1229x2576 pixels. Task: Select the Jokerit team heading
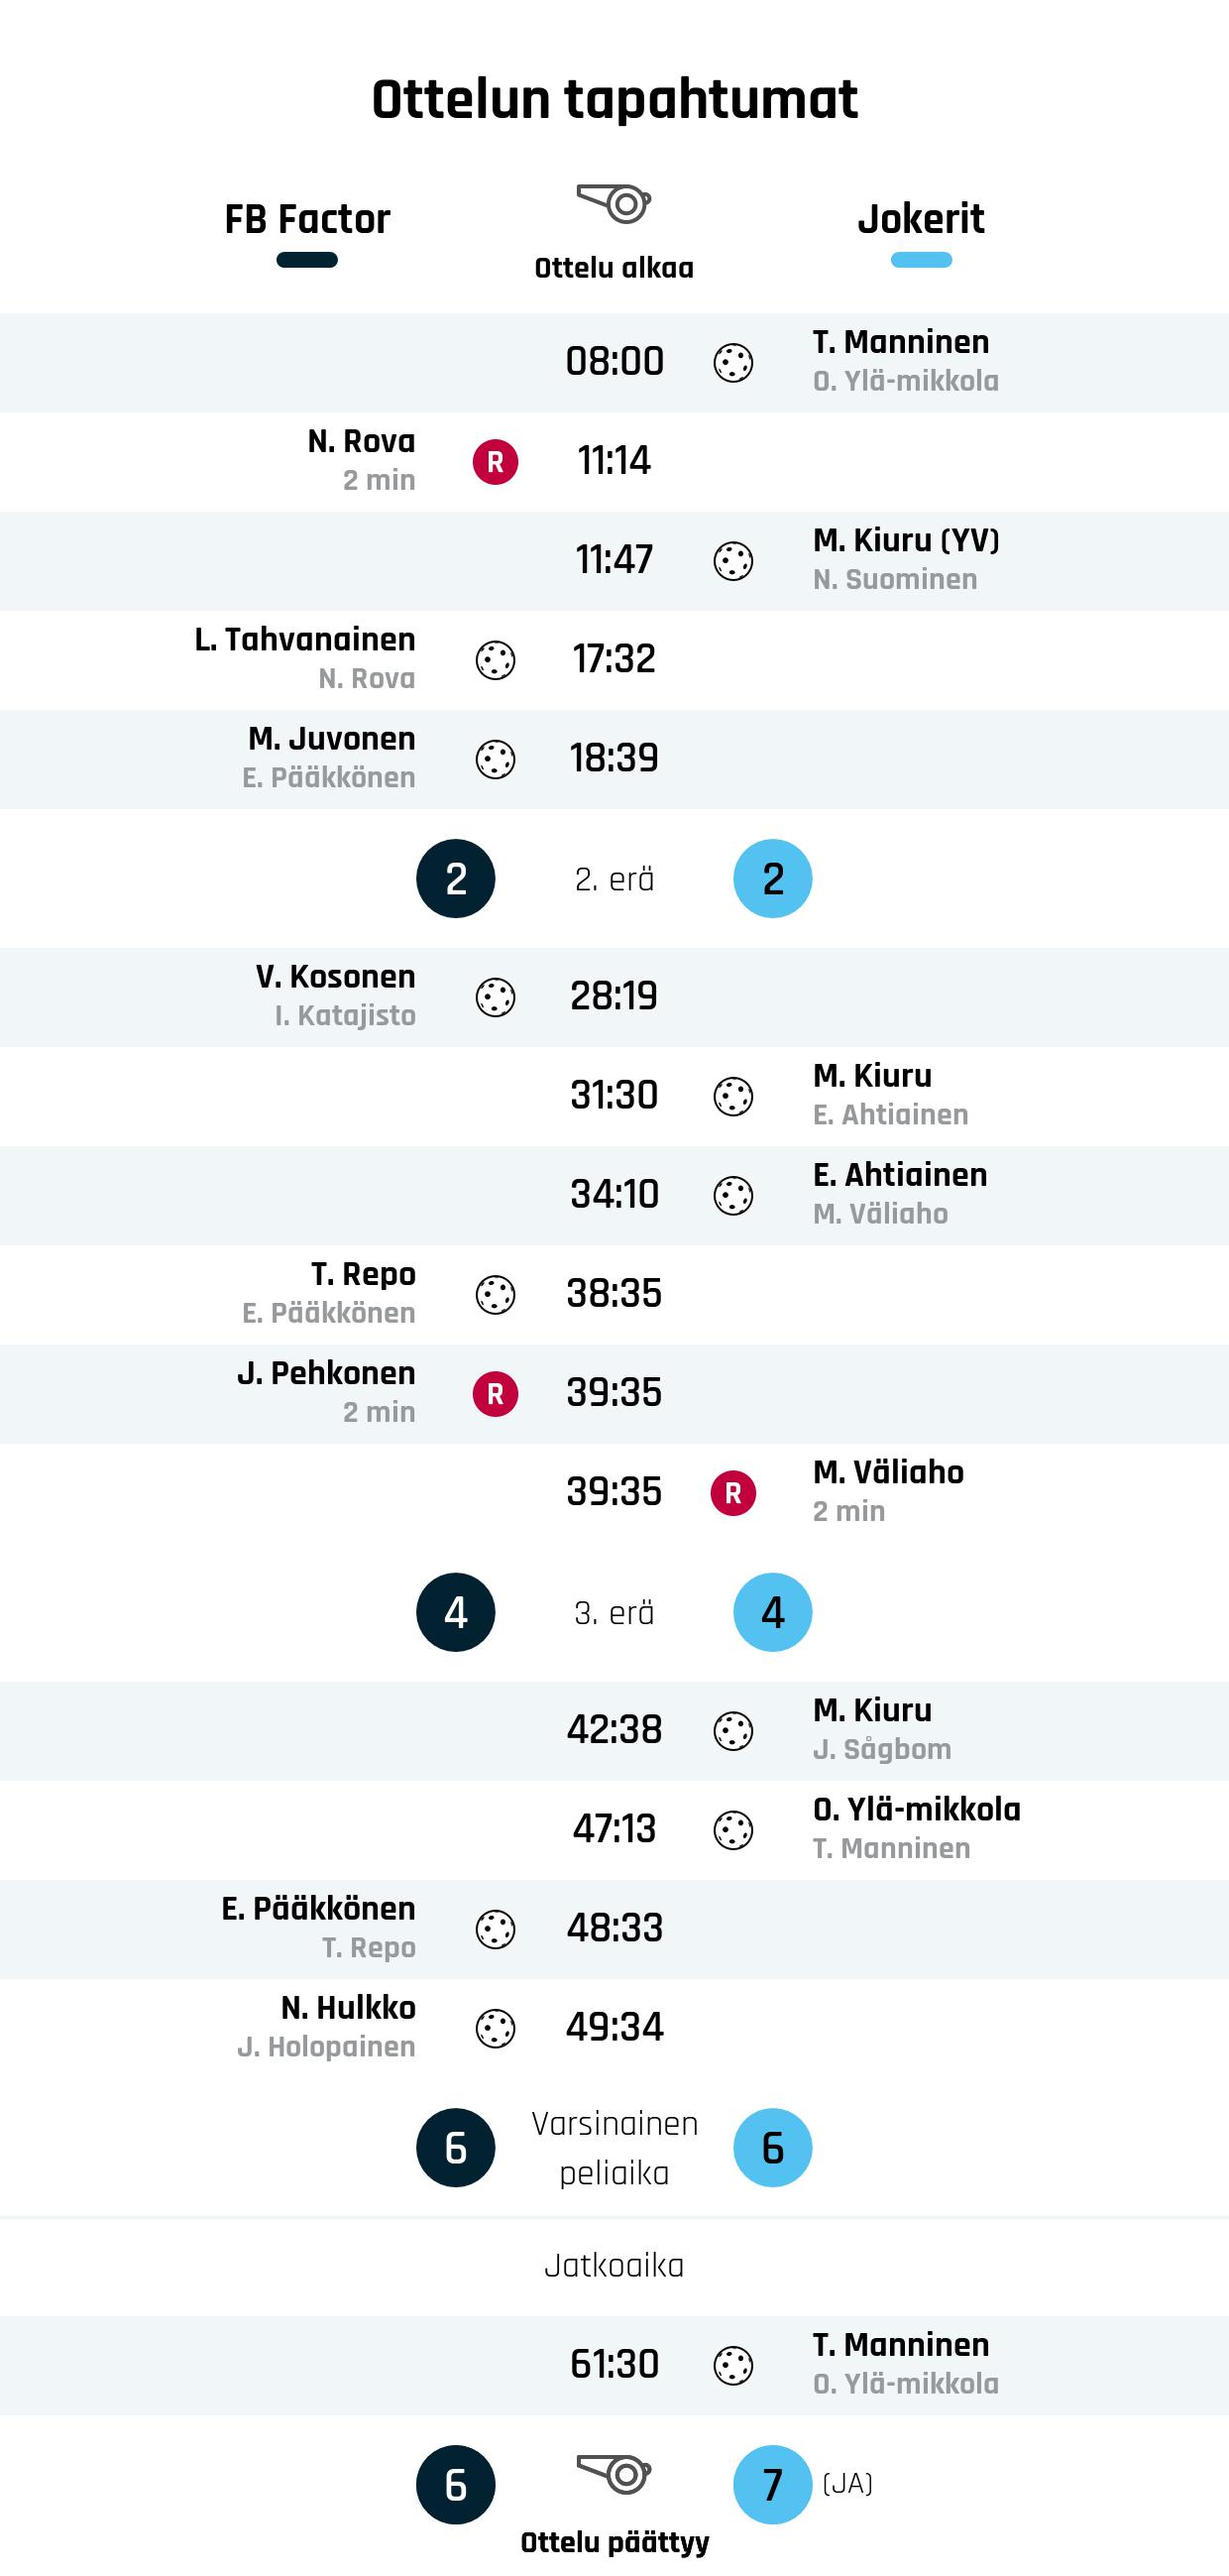tap(921, 219)
